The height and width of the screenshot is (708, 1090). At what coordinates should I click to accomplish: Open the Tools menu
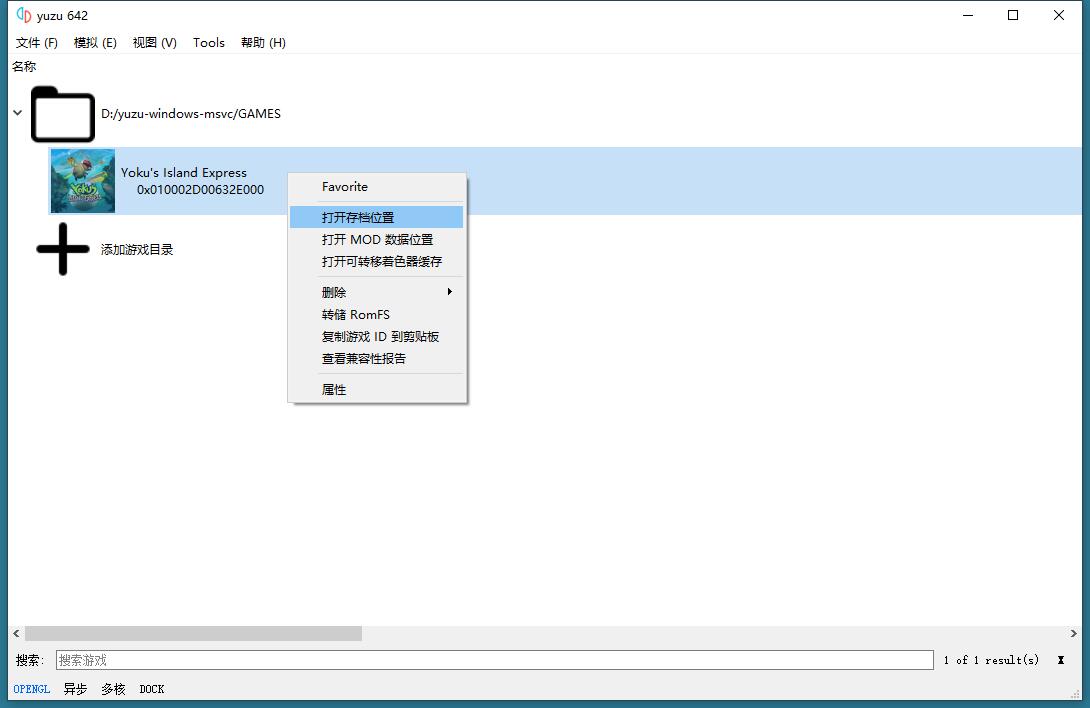tap(209, 42)
